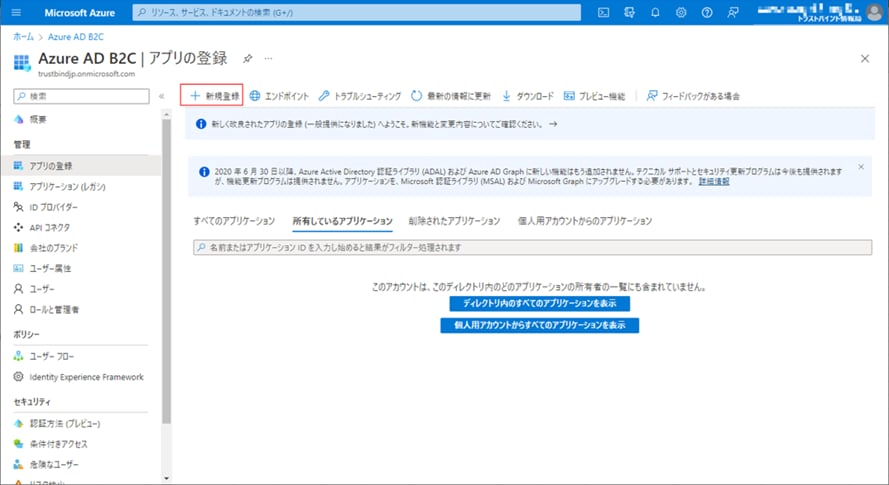Refresh with 最新の情報に更新
889x485 pixels.
[x=451, y=96]
